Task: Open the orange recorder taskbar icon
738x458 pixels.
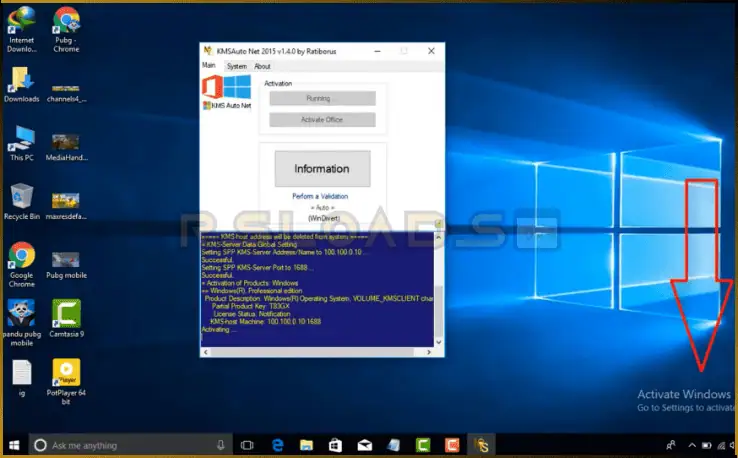Action: click(452, 445)
